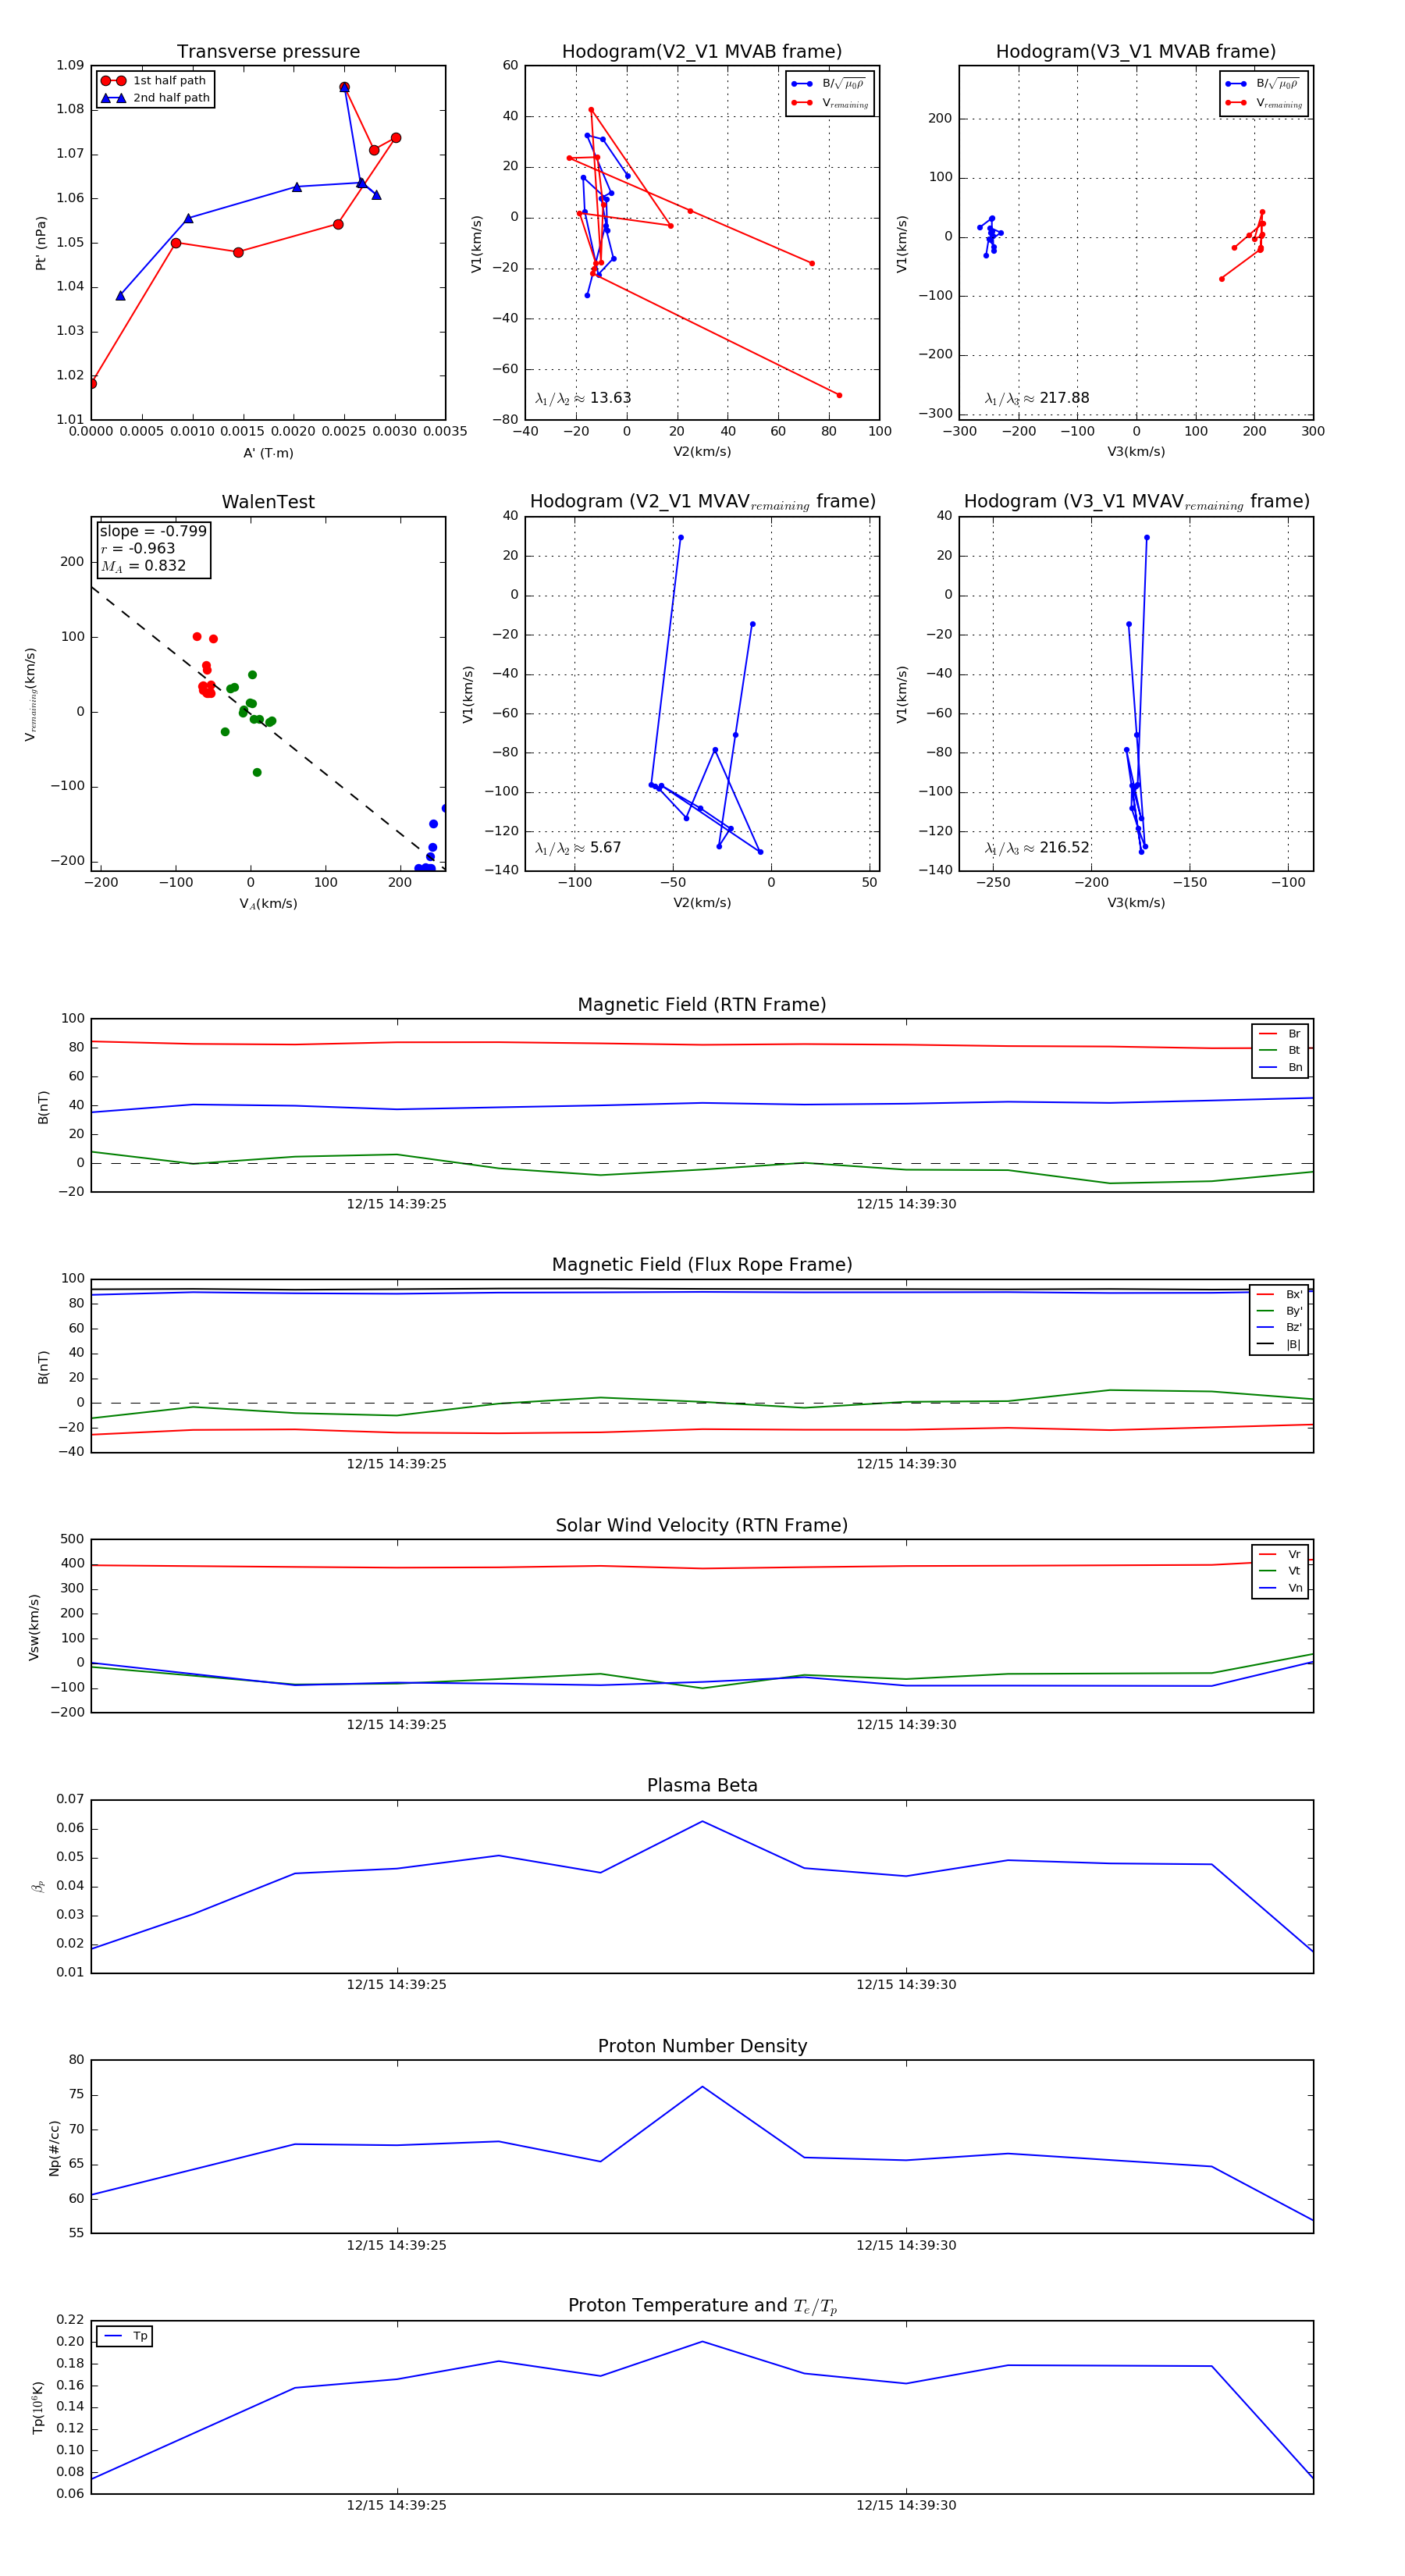Click the Hodogram (V2_V1 MVAV remaining frame) title
The width and height of the screenshot is (1405, 2576).
click(702, 502)
